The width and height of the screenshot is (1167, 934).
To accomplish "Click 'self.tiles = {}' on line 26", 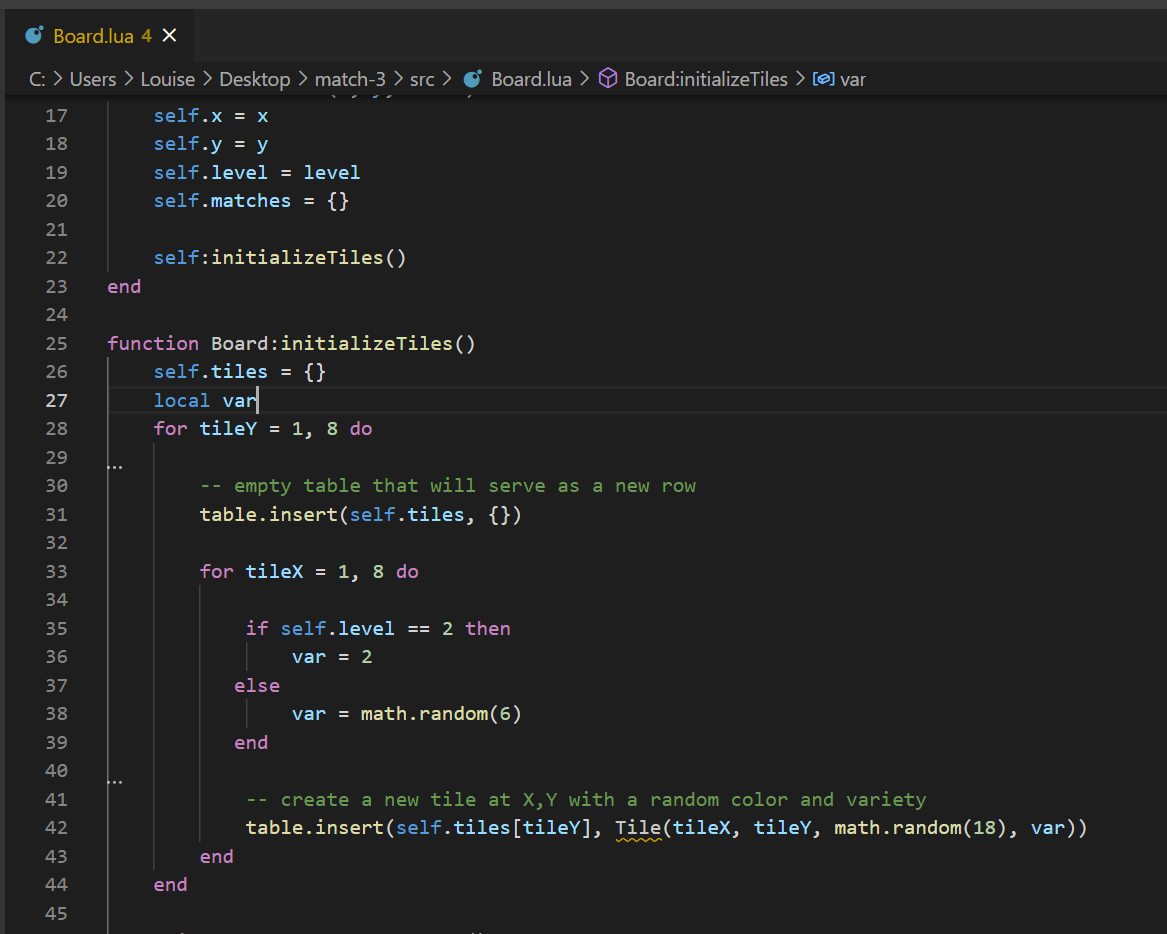I will click(240, 371).
